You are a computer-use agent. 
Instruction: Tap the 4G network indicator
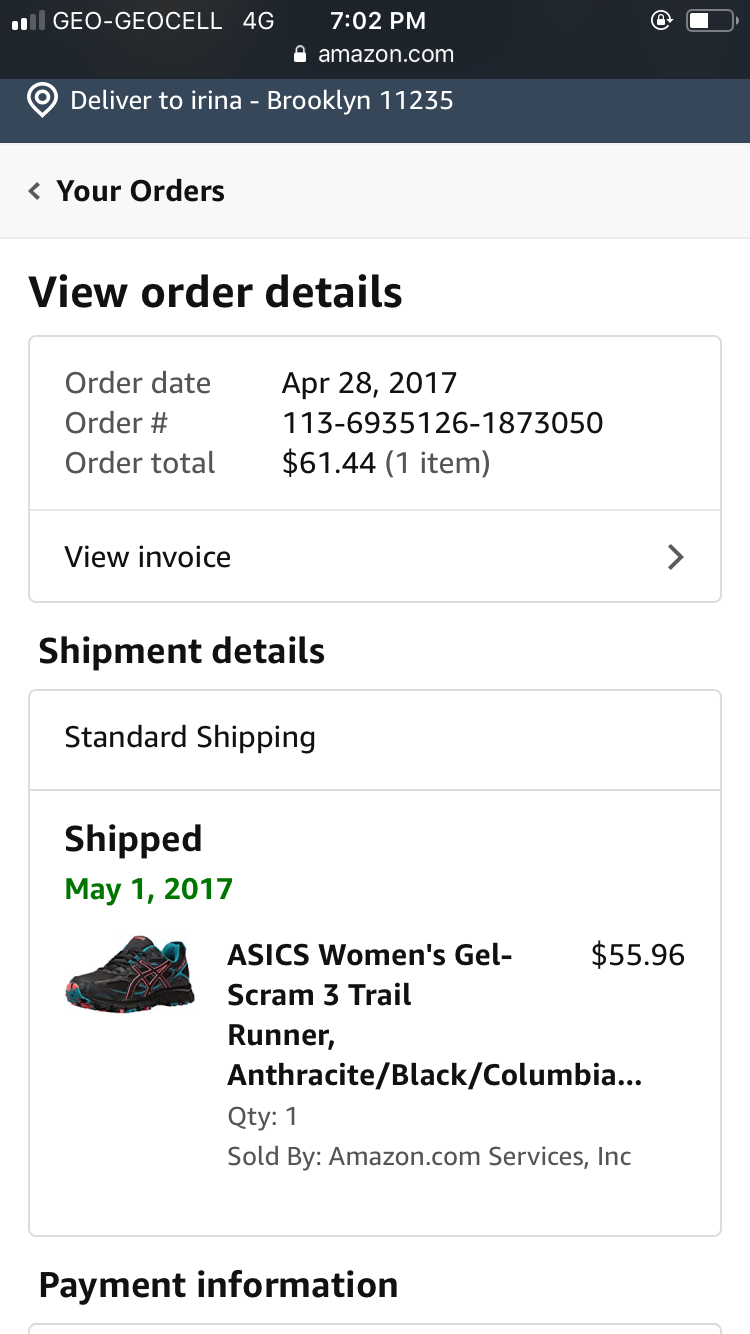(x=258, y=21)
